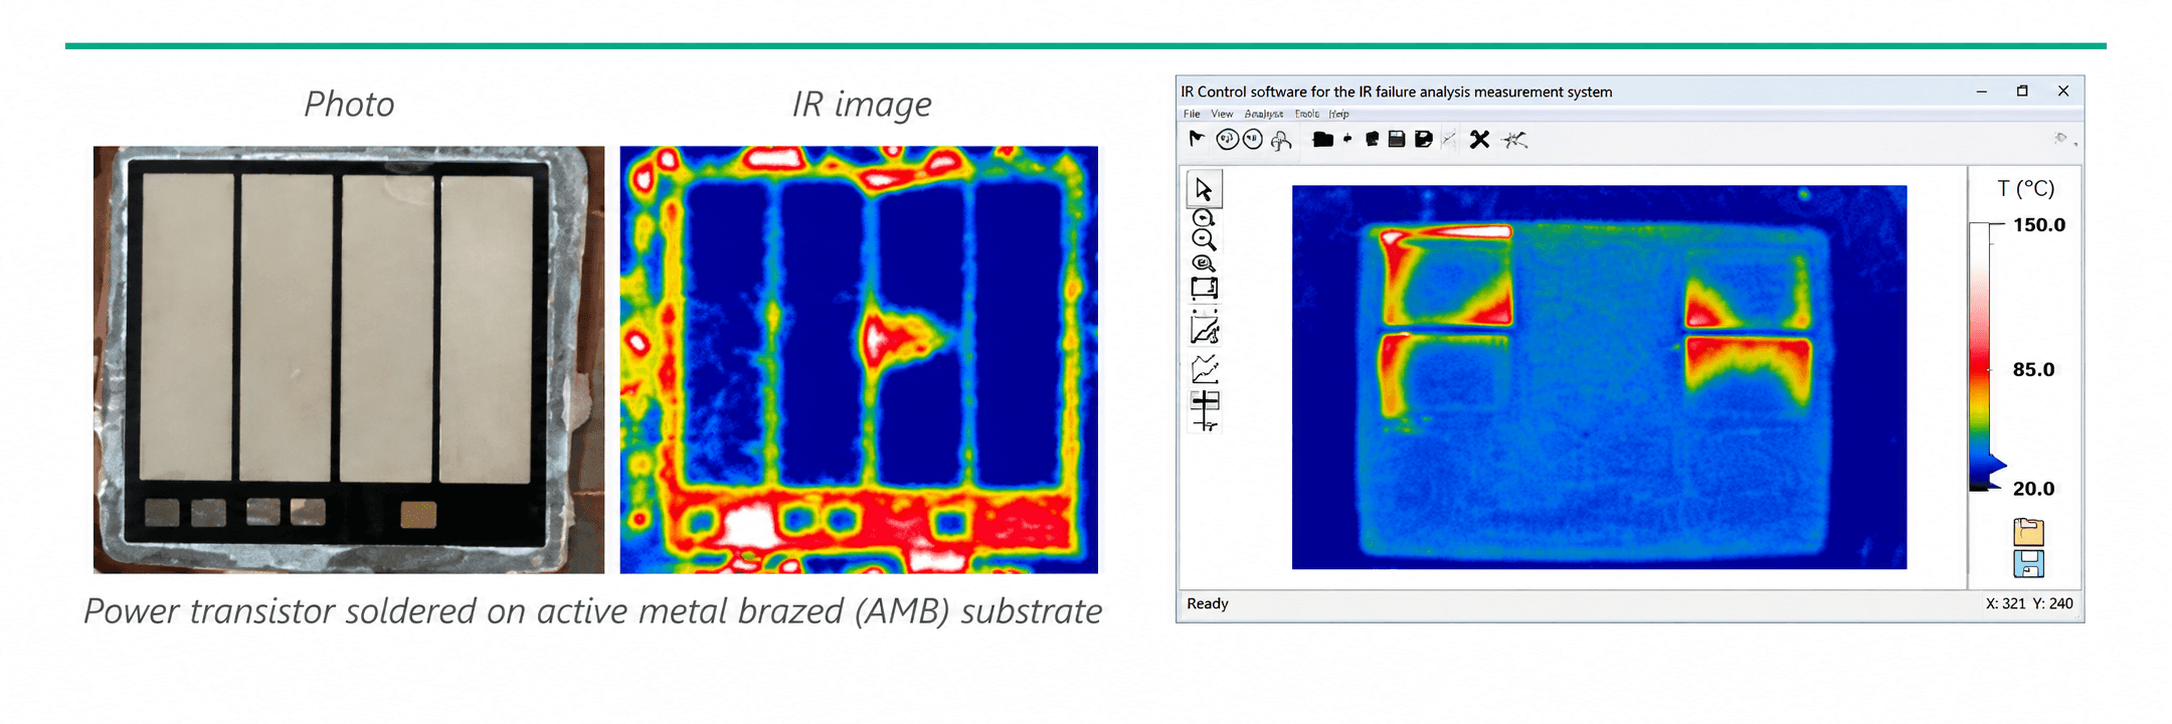Select the rectangle region selection tool
This screenshot has width=2172, height=724.
coord(1204,289)
